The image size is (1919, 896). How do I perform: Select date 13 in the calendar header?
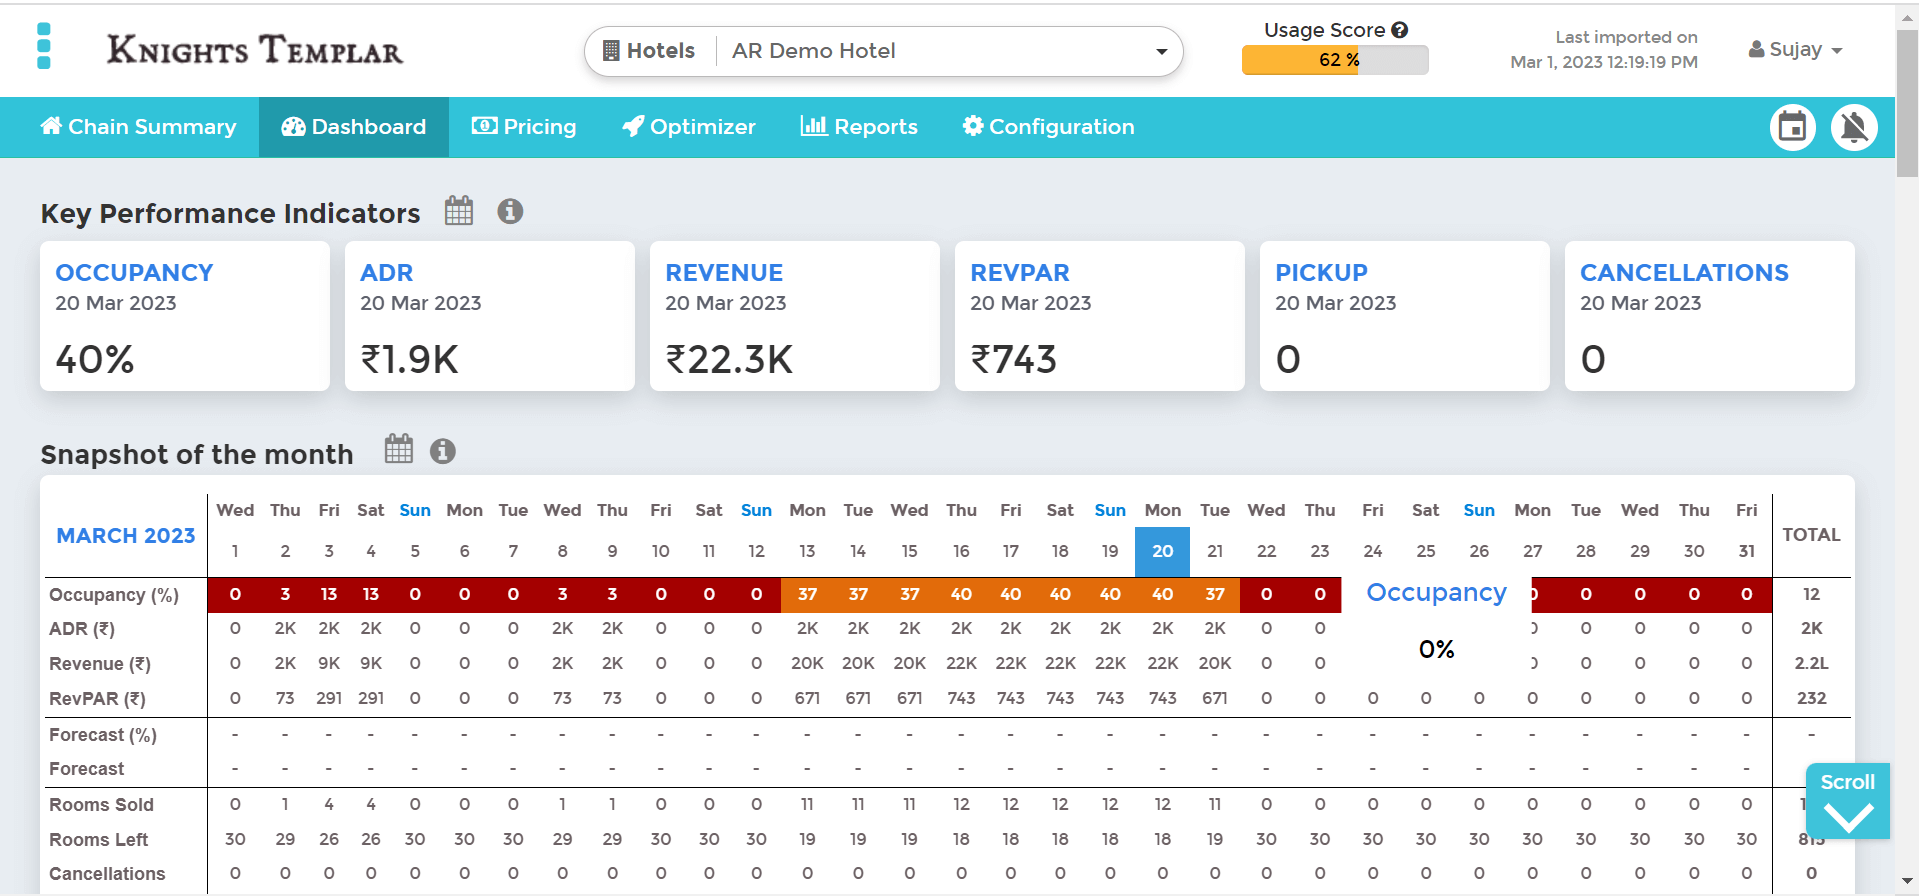pyautogui.click(x=807, y=551)
